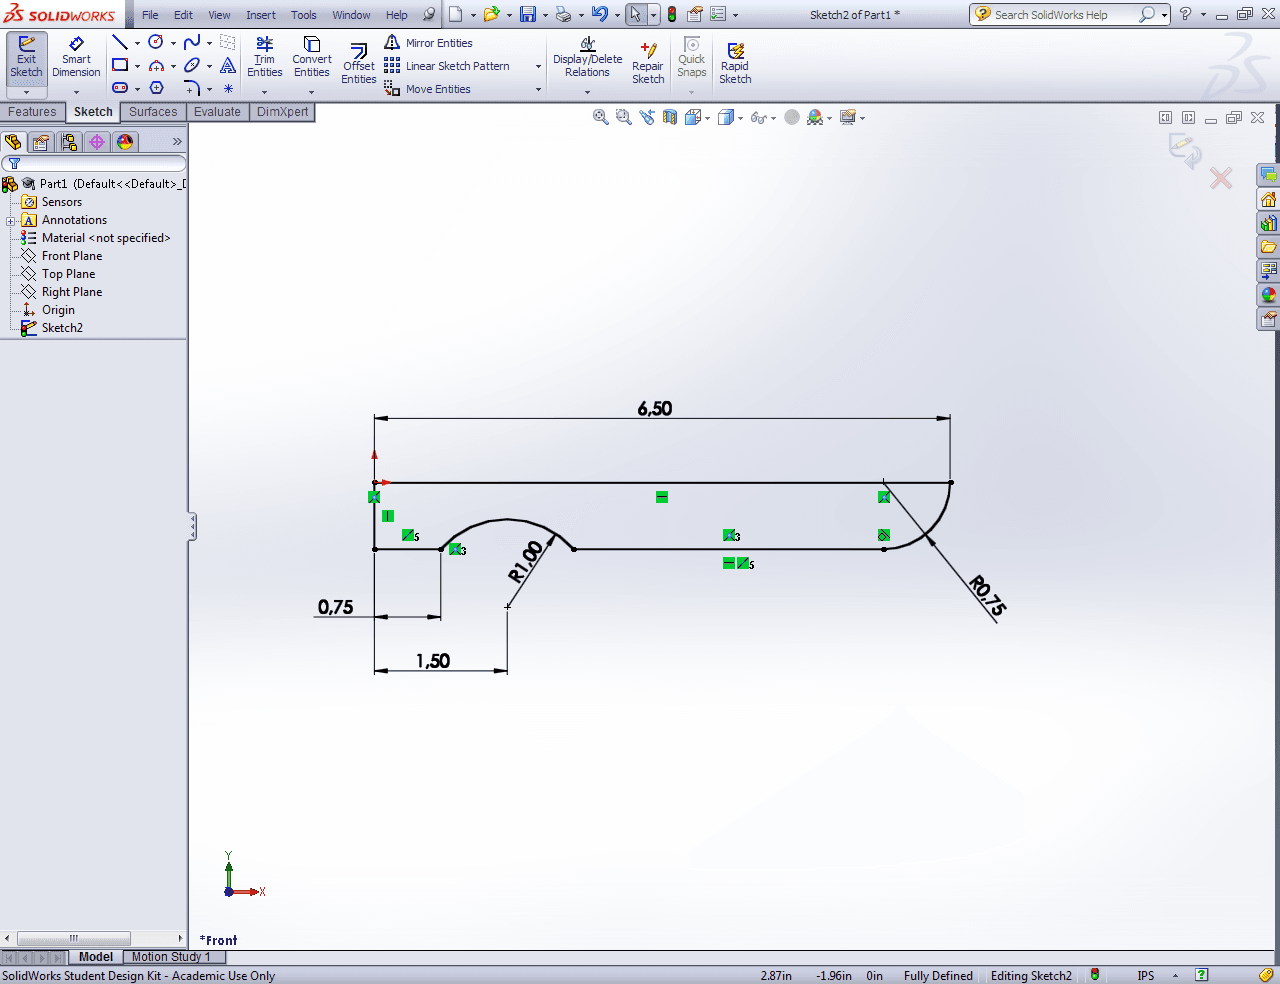Select the 6,50 dimension in the sketch

click(655, 408)
